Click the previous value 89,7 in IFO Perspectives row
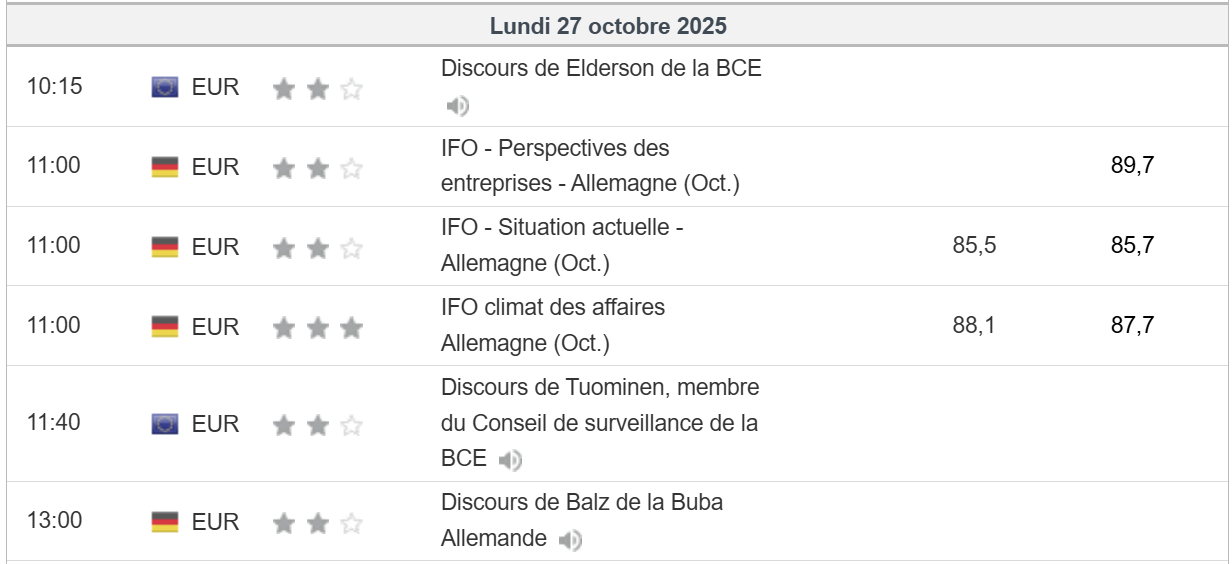 (1132, 166)
